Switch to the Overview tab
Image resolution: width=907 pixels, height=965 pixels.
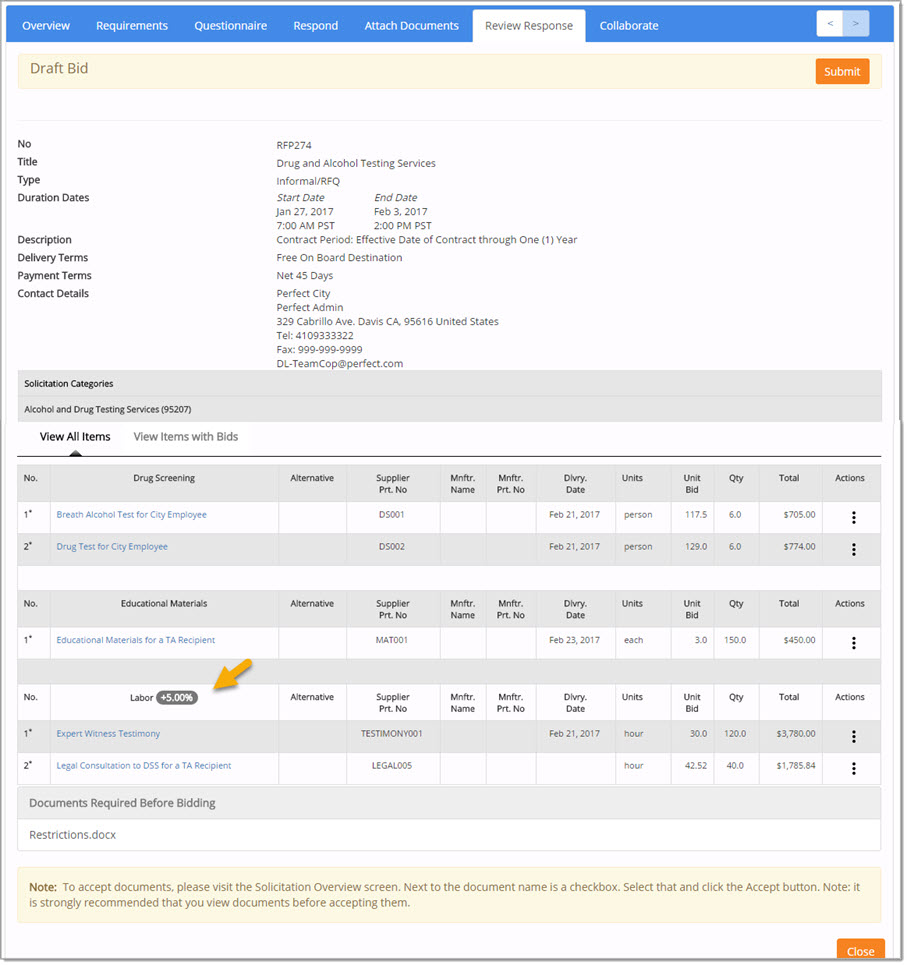(x=46, y=26)
